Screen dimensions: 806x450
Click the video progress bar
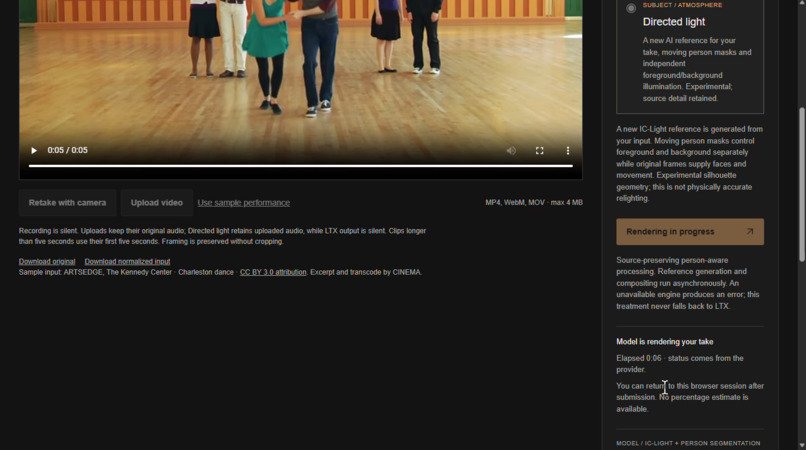pos(301,166)
